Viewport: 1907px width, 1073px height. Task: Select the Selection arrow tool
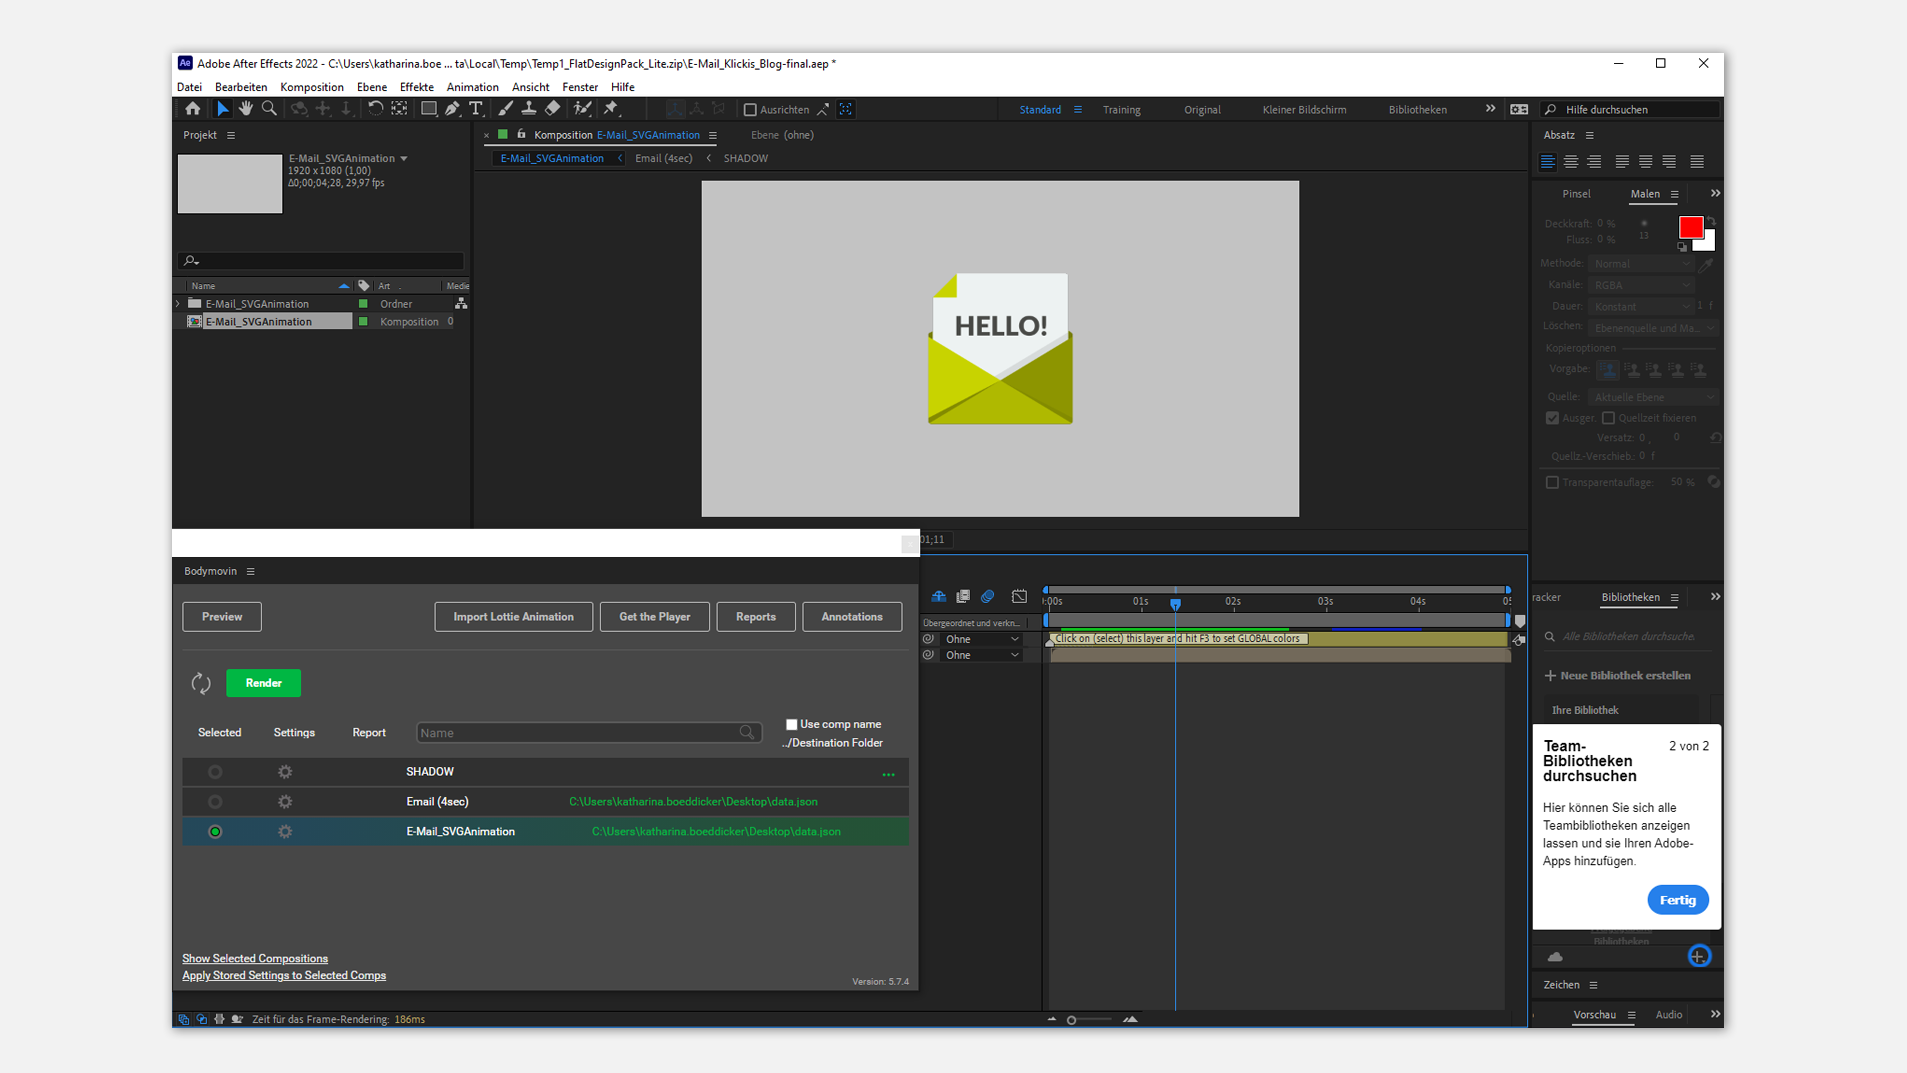222,109
